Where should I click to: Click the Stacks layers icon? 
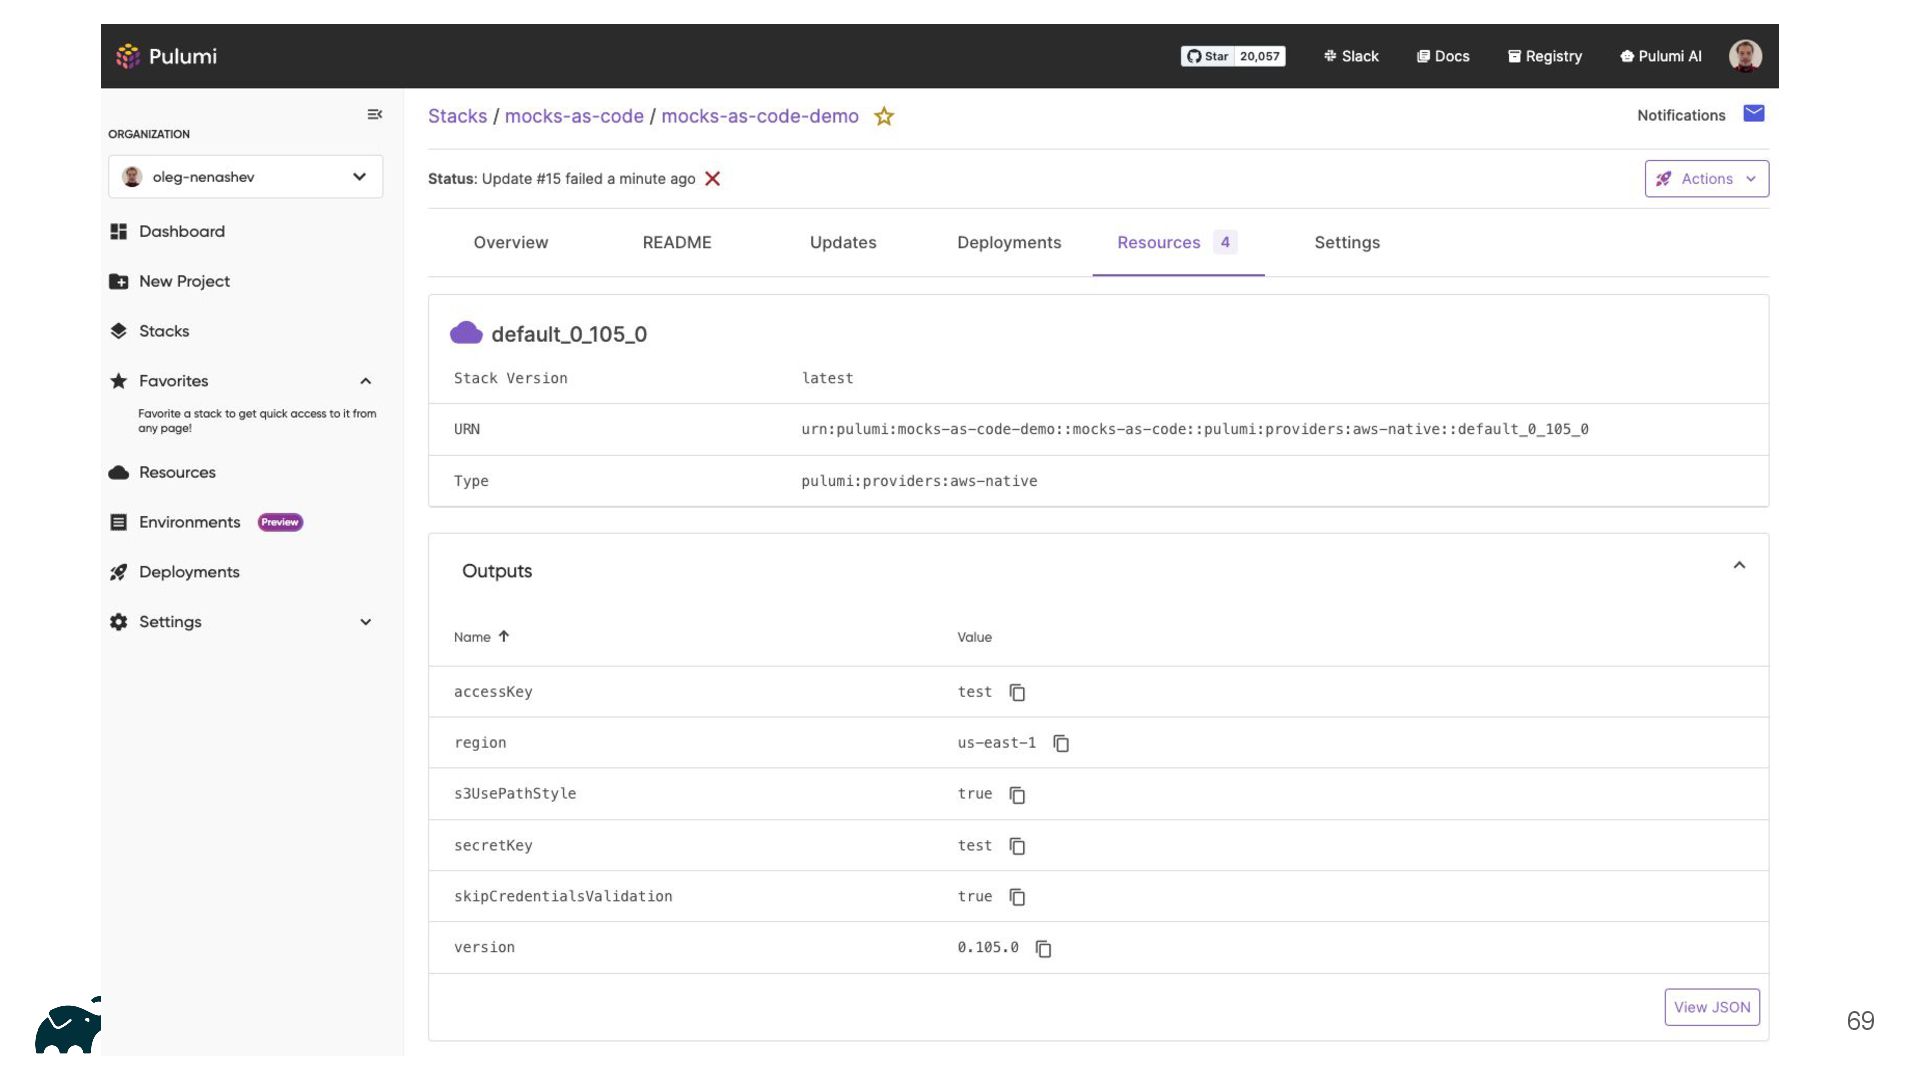coord(119,331)
